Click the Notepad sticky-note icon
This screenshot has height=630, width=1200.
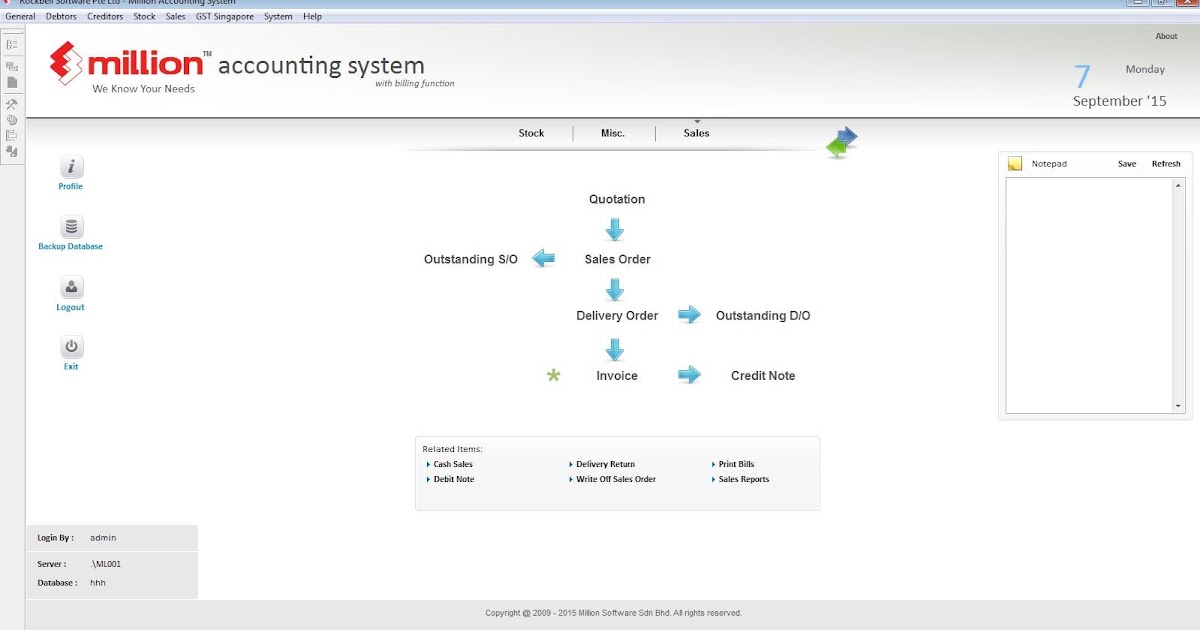[1014, 162]
